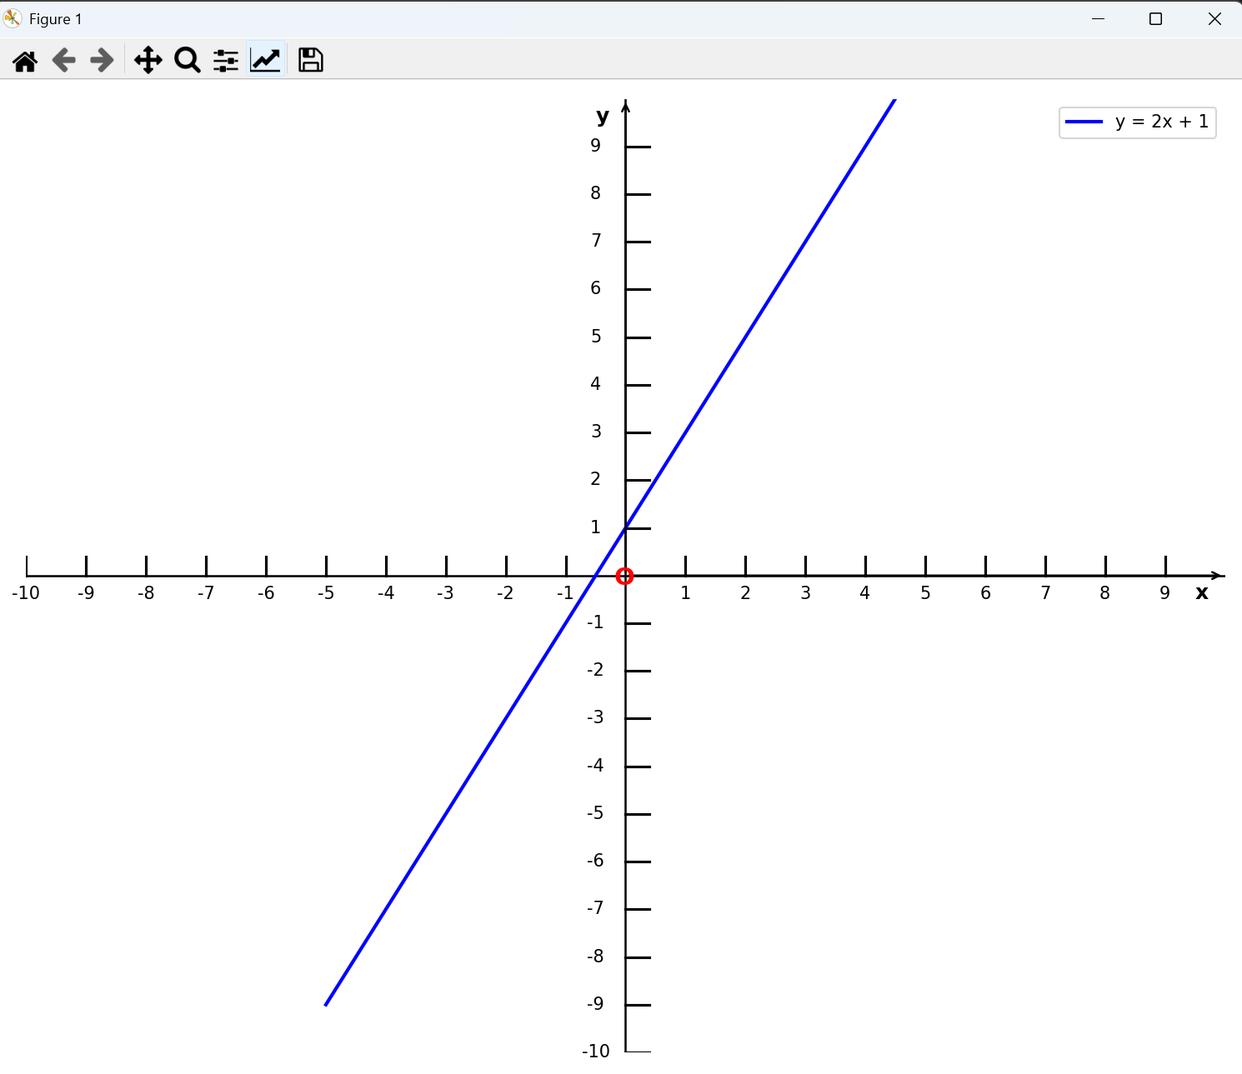
Task: Go forward to the next view
Action: click(x=102, y=61)
